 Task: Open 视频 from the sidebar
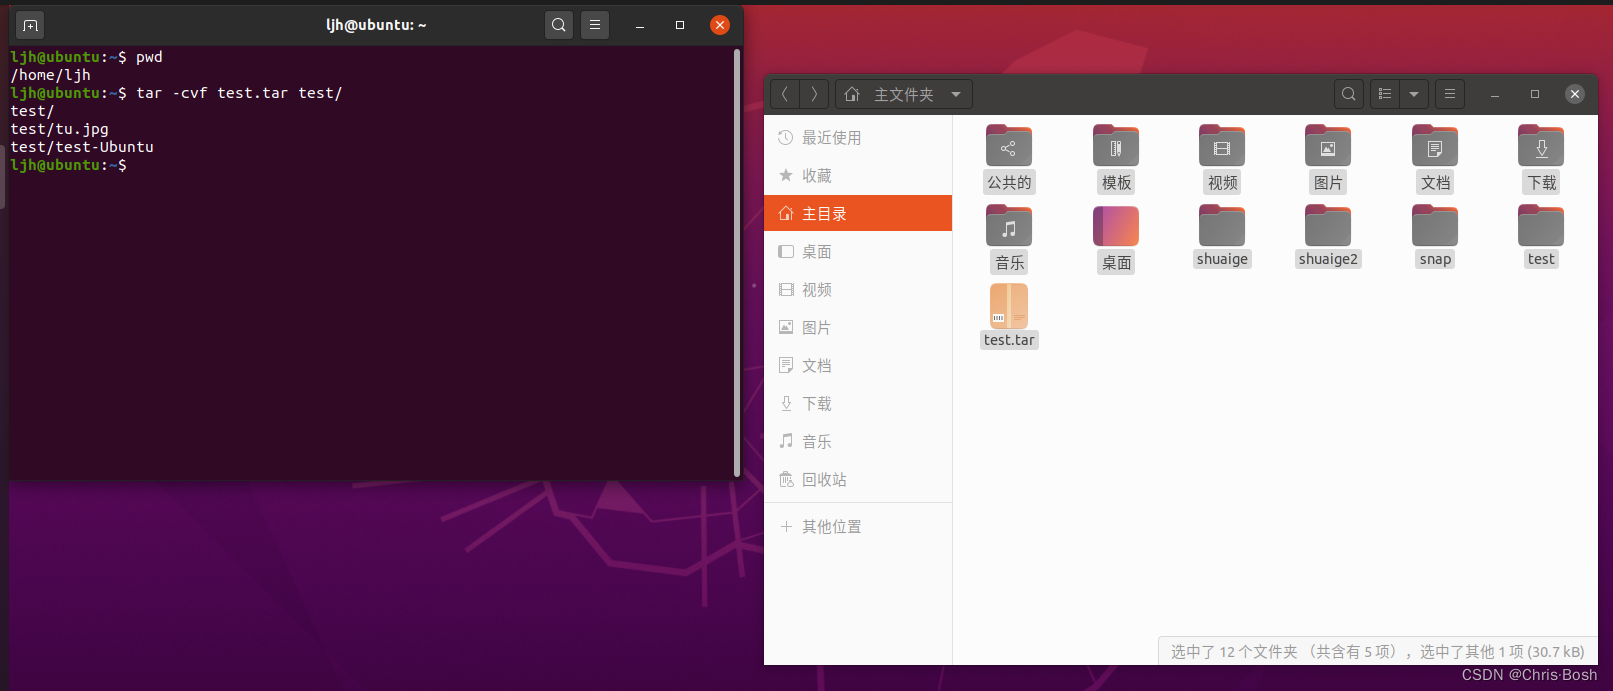click(858, 290)
